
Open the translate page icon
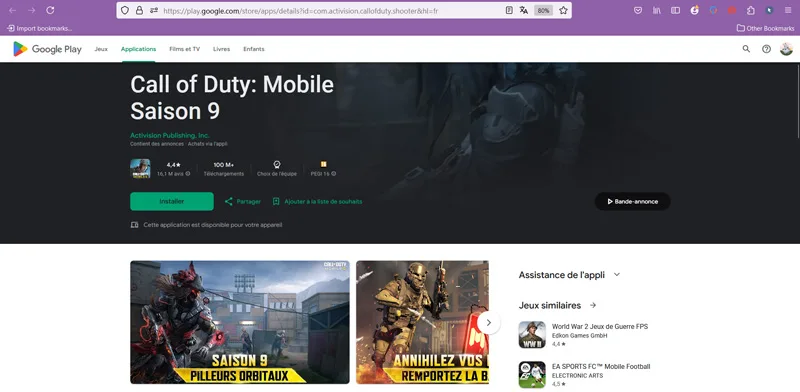coord(523,10)
